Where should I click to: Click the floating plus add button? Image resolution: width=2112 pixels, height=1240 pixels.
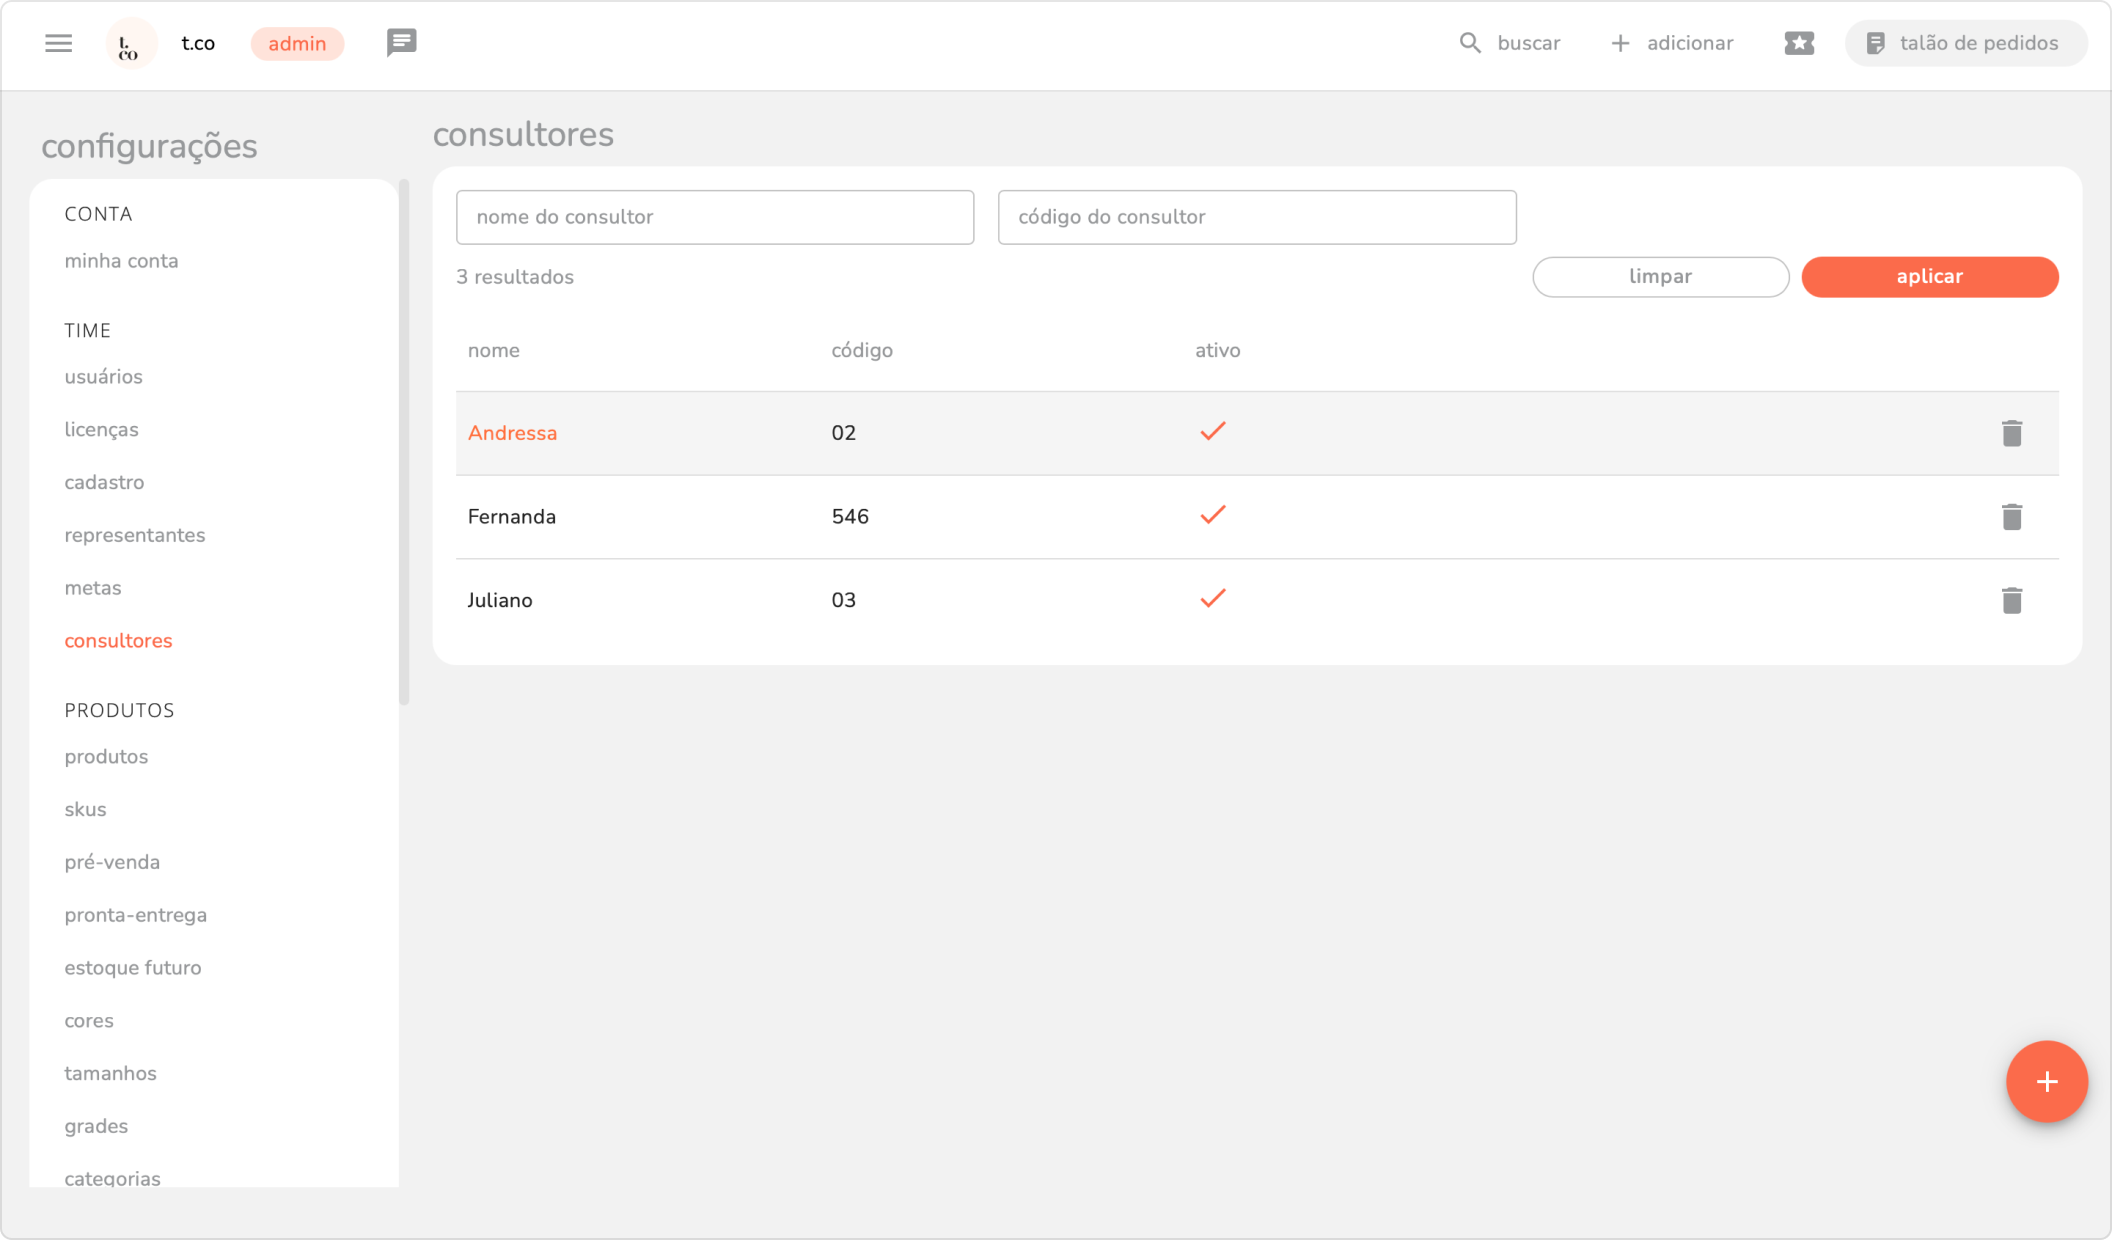tap(2046, 1081)
